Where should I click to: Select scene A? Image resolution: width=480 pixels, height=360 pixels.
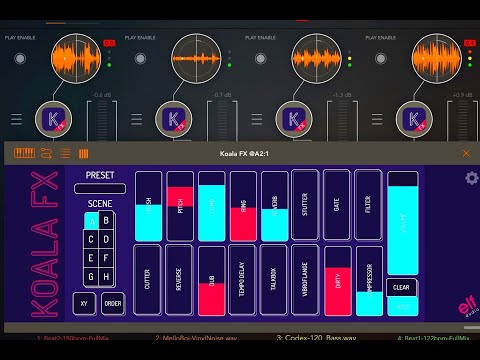pos(92,221)
